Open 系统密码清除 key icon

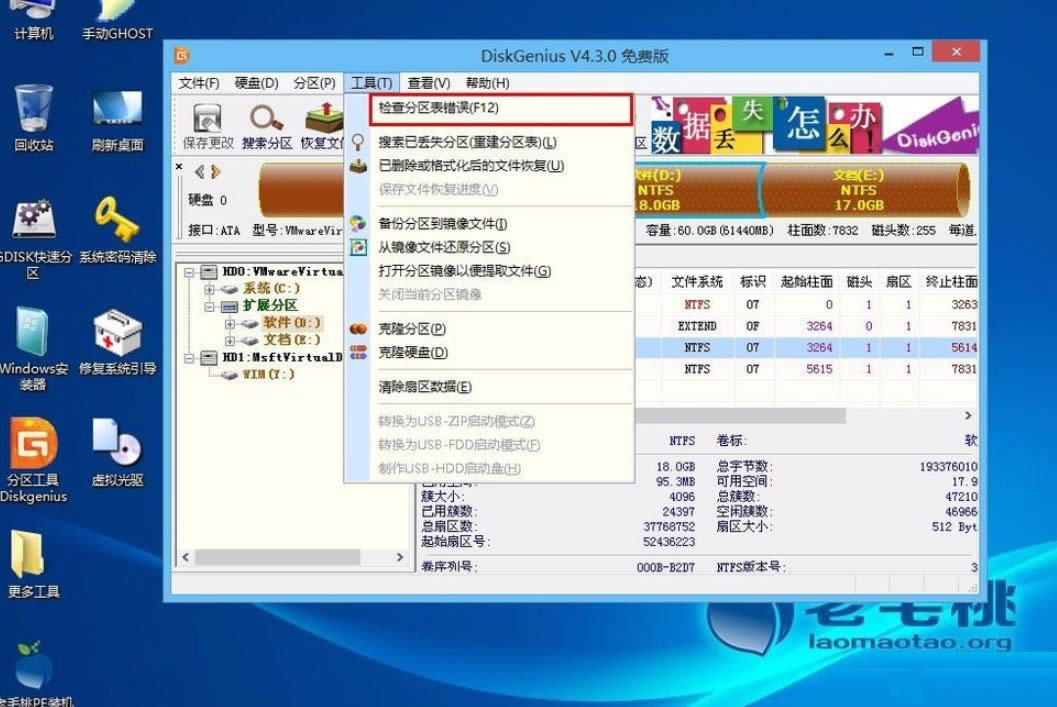click(x=117, y=229)
